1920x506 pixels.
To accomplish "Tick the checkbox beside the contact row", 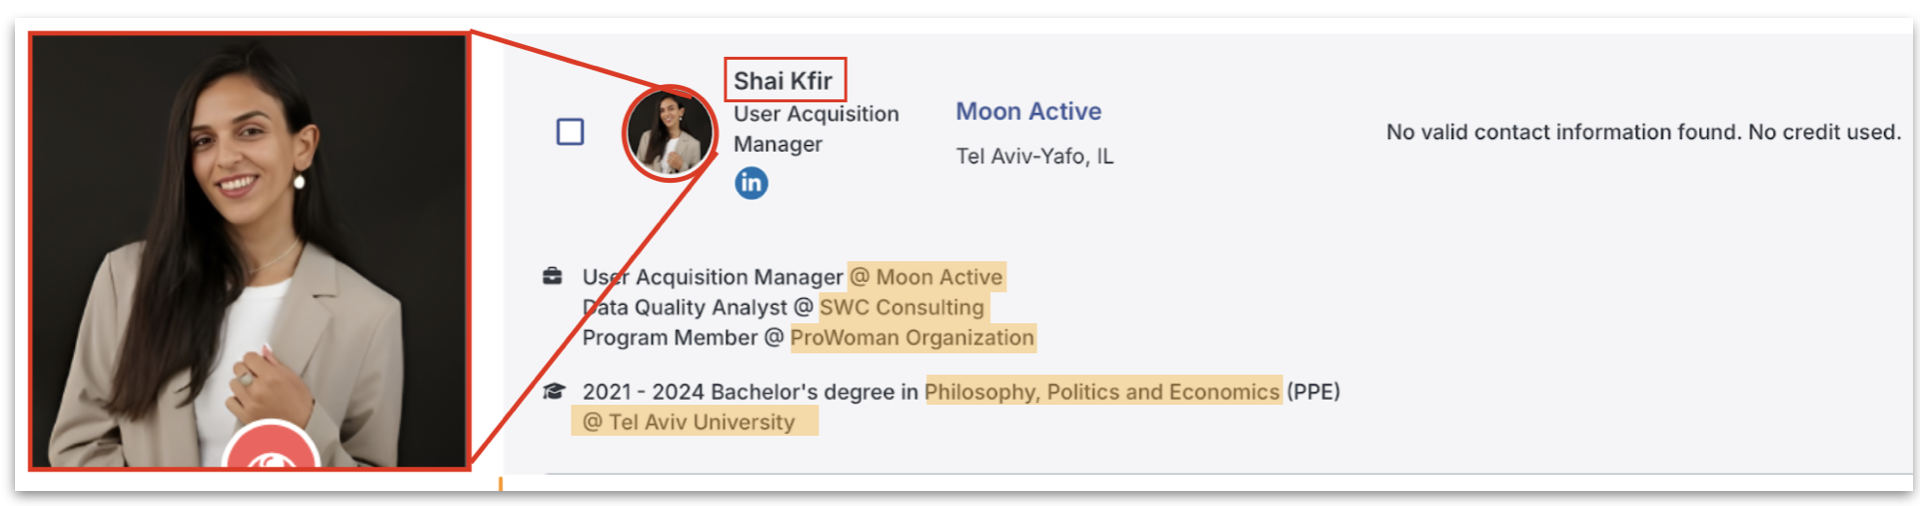I will point(570,132).
